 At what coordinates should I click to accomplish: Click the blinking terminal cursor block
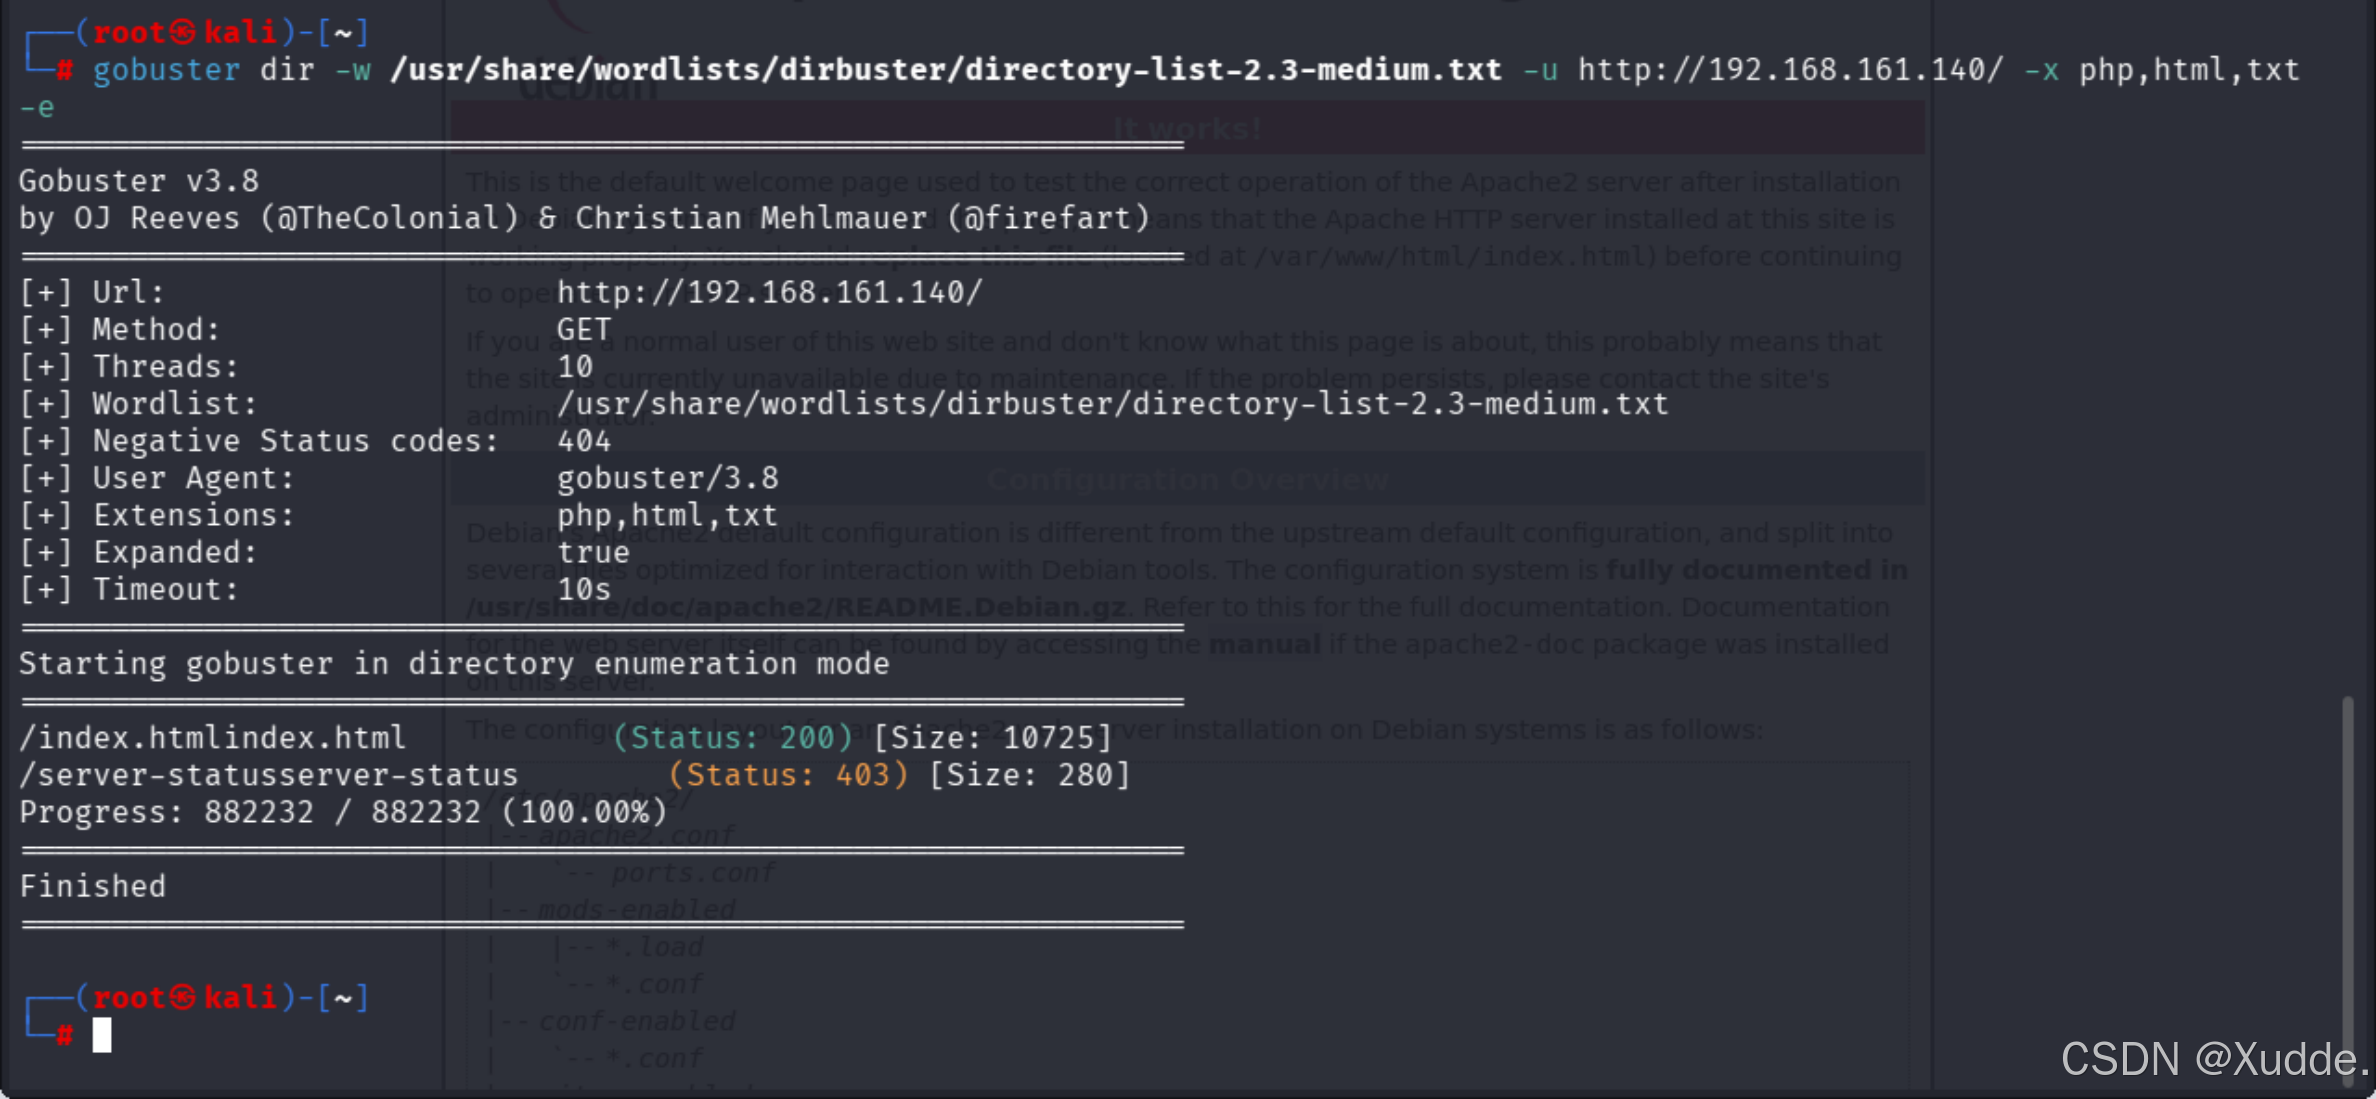tap(102, 1035)
